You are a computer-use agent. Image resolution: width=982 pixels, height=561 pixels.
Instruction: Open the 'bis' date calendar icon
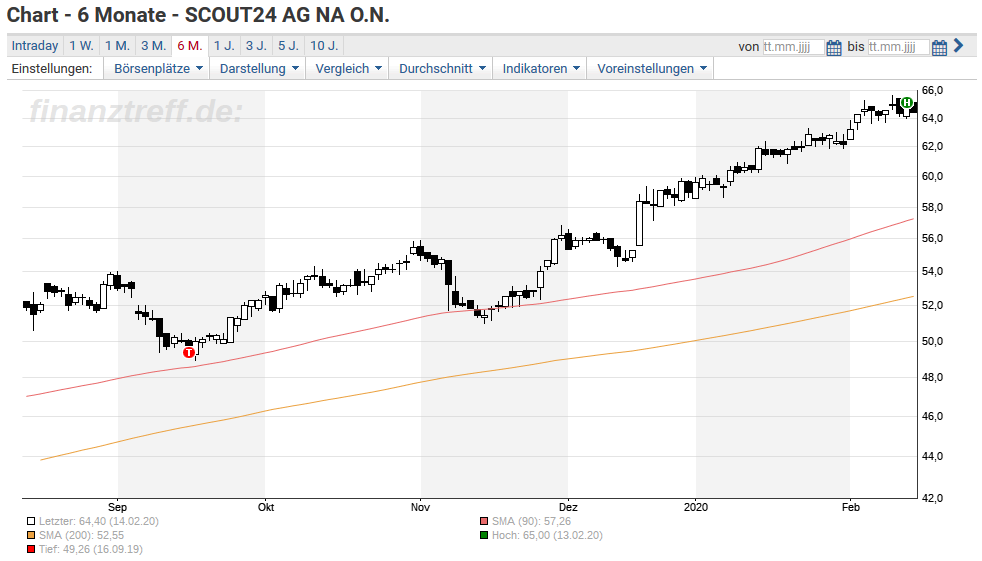939,47
